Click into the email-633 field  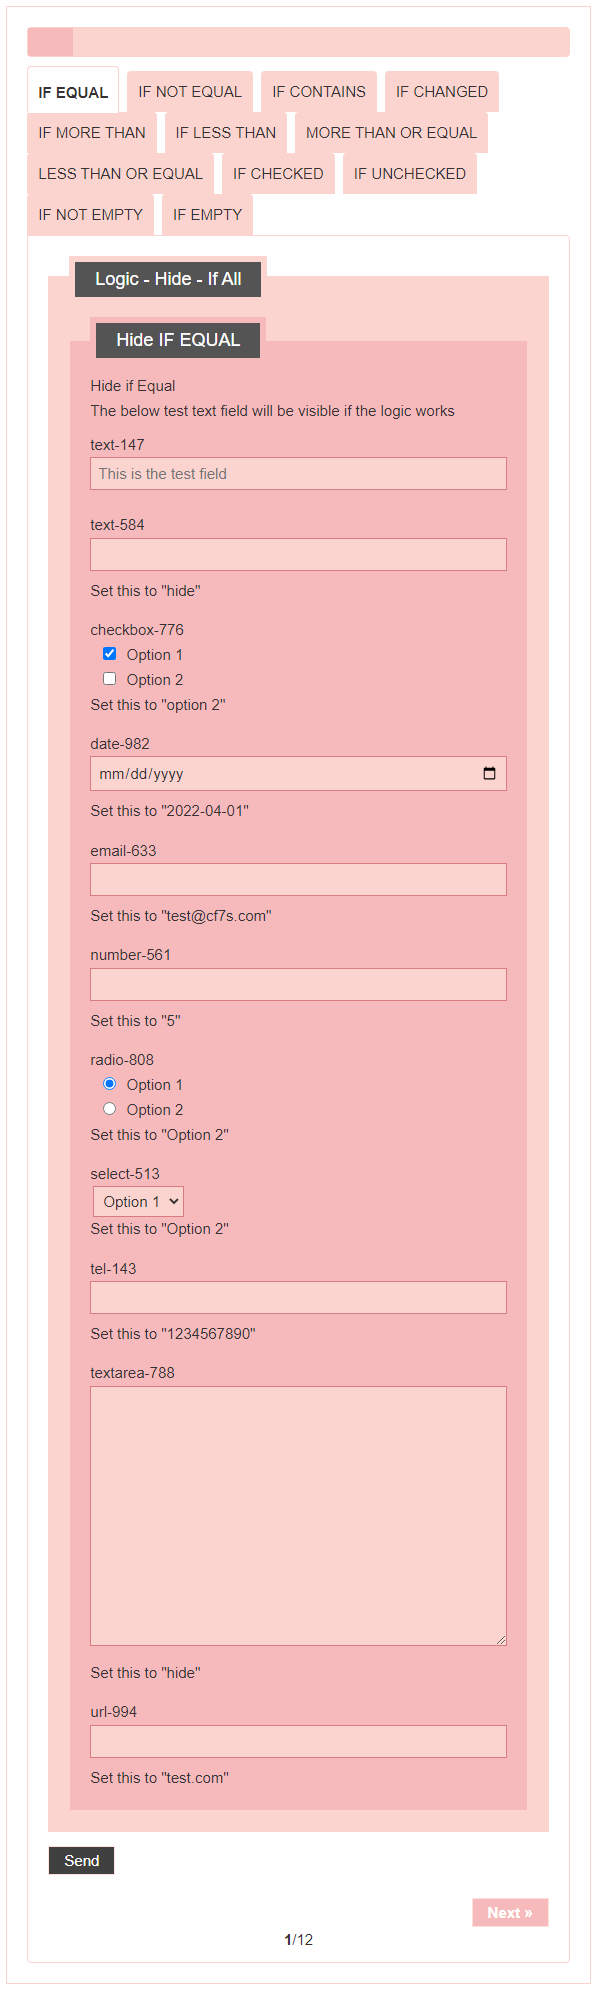(298, 880)
